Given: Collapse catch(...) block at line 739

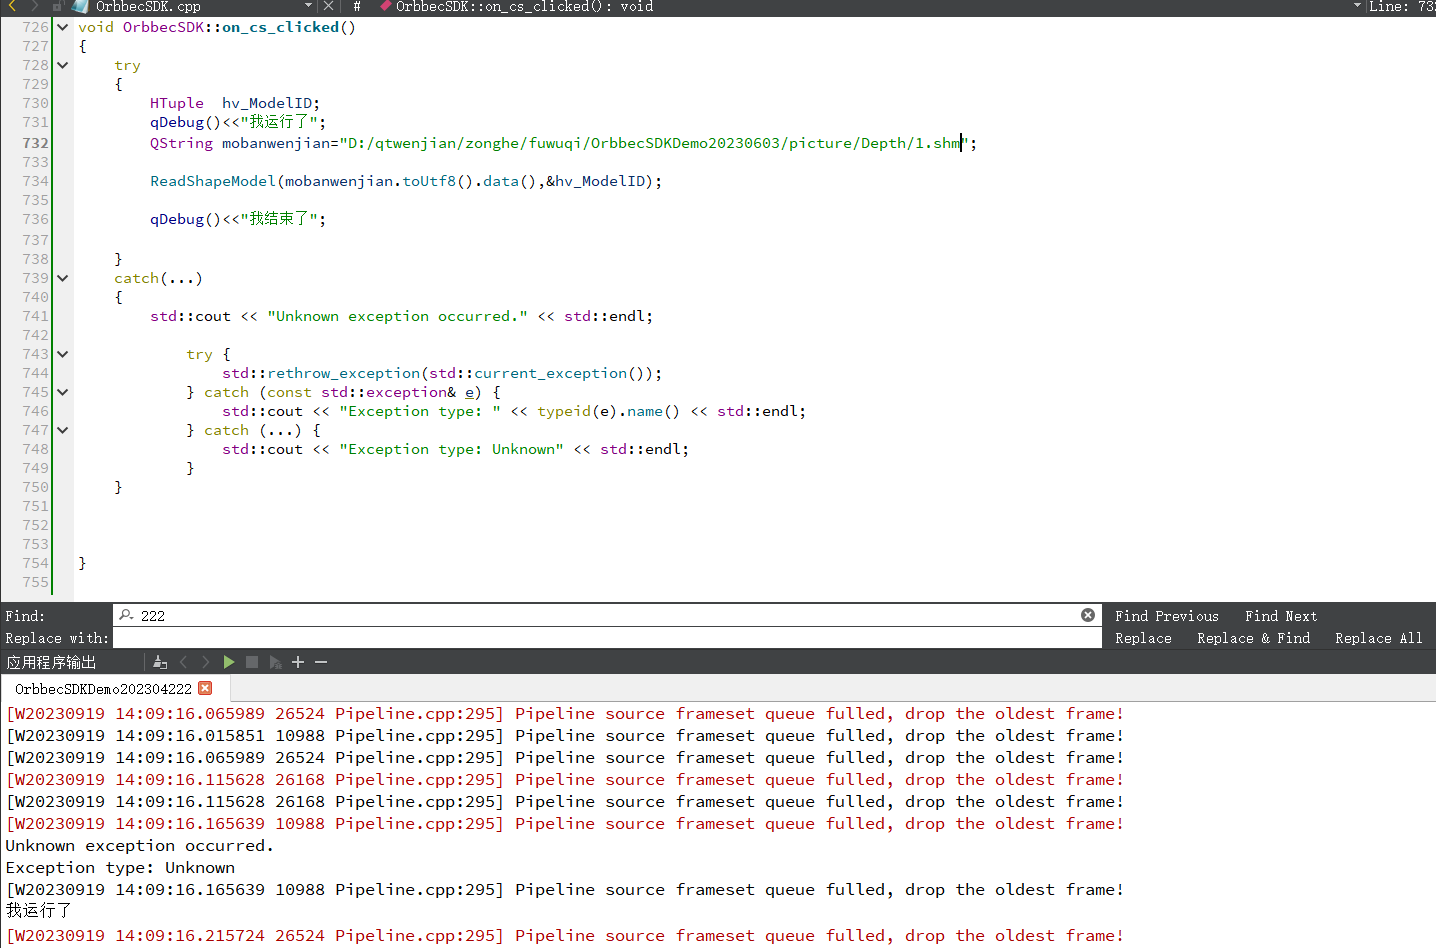Looking at the screenshot, I should 63,278.
